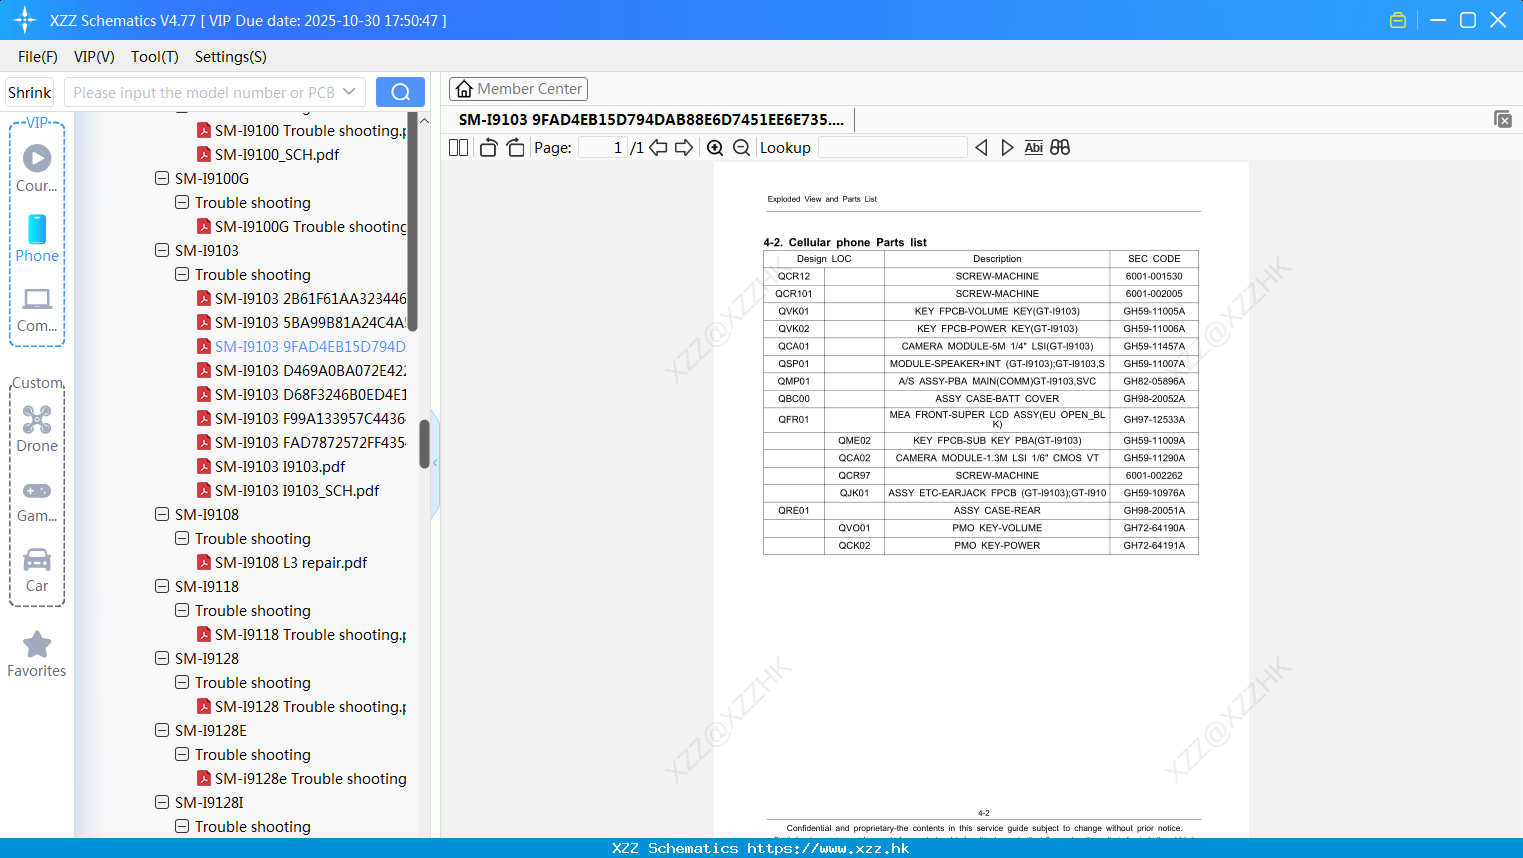Screen dimensions: 1523x858
Task: Open the File(F) menu
Action: [x=38, y=57]
